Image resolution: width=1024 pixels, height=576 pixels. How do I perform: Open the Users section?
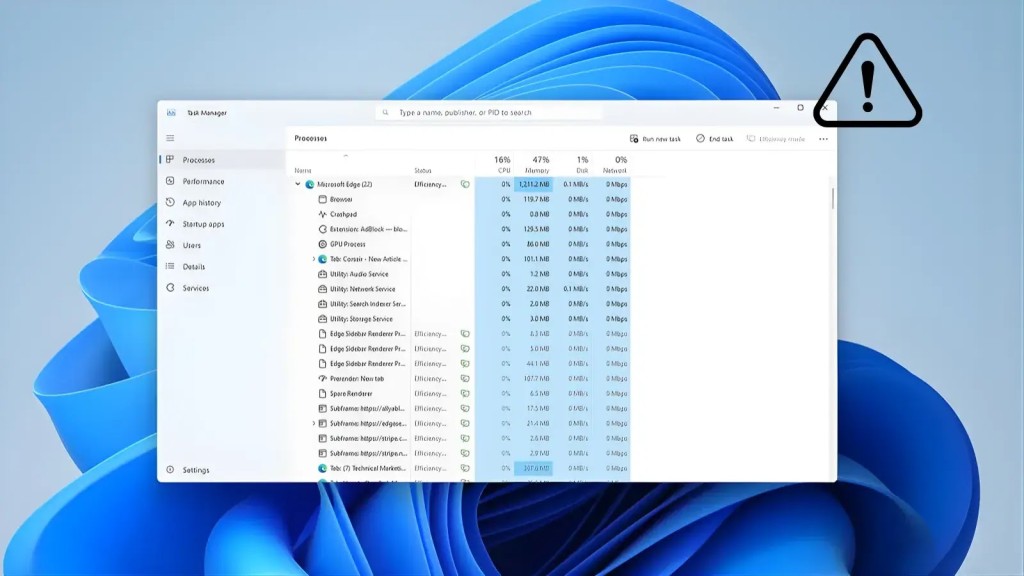(192, 245)
